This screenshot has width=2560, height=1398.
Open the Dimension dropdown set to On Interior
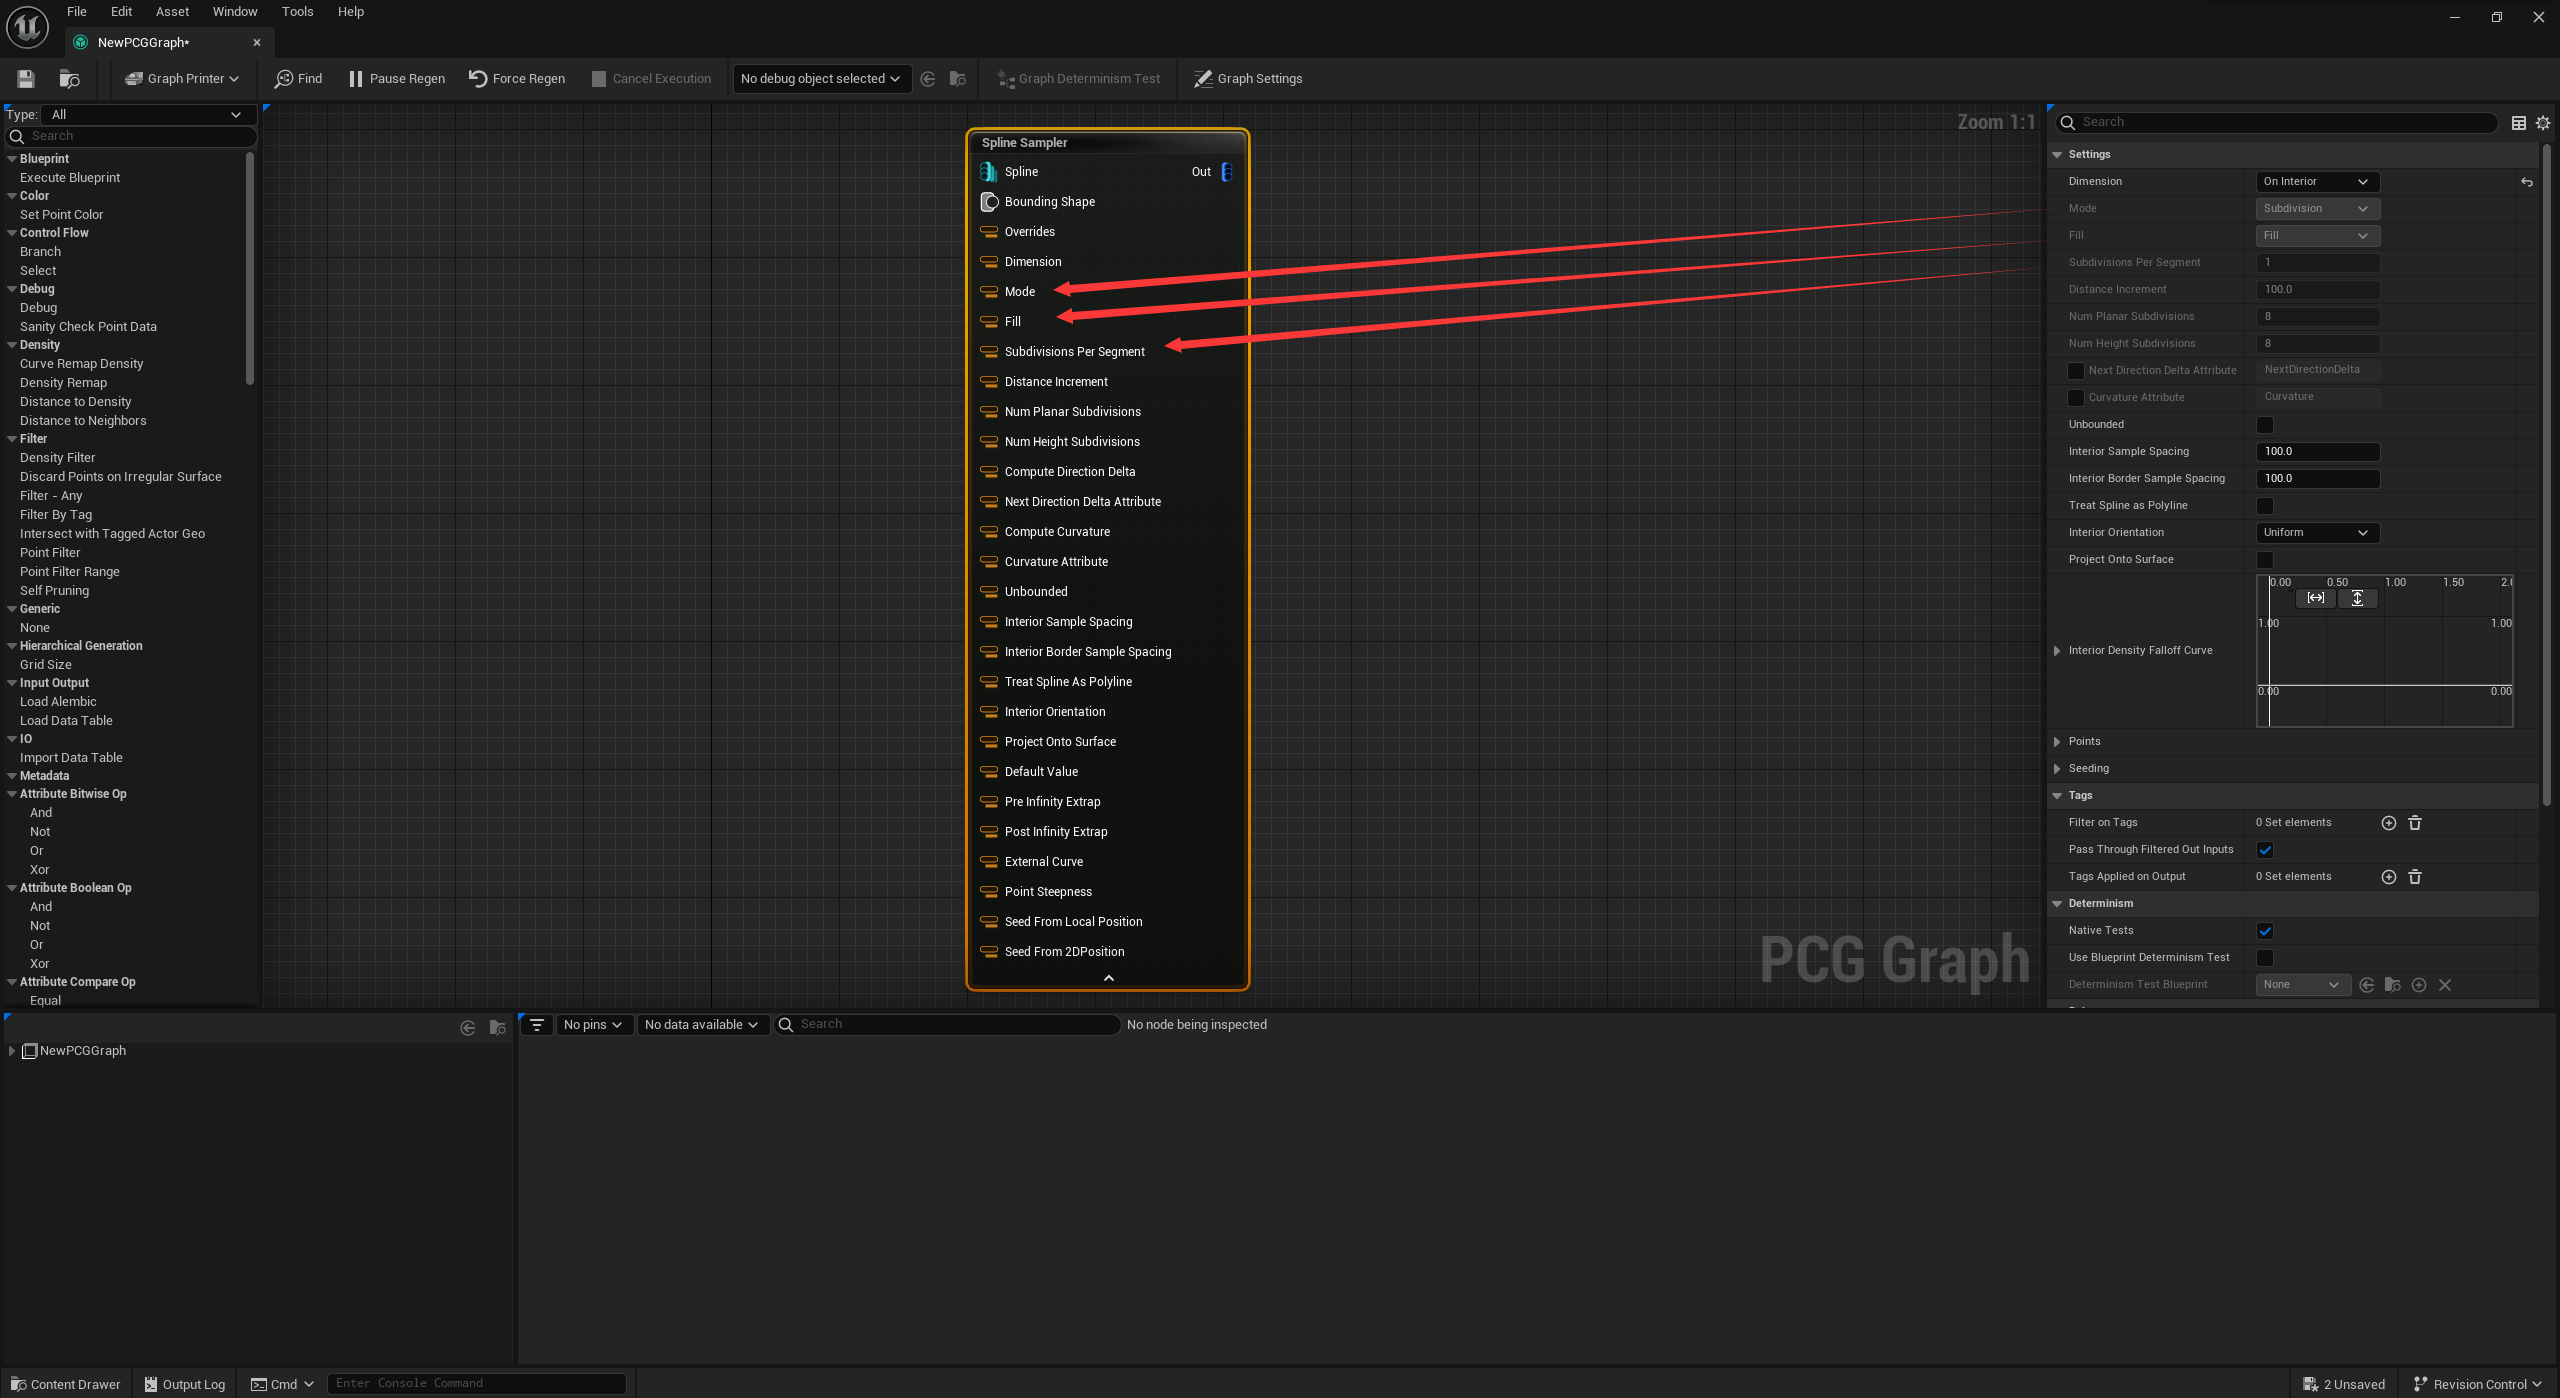[x=2317, y=181]
